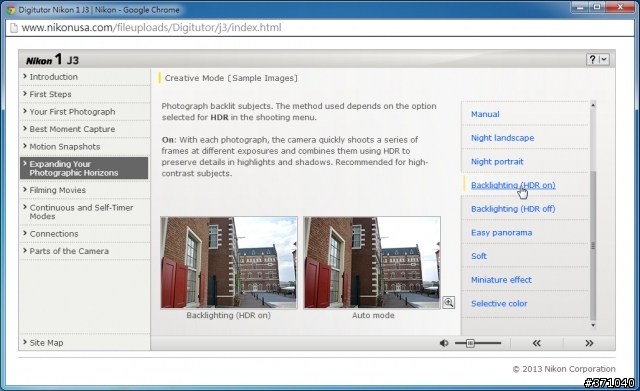This screenshot has width=640, height=391.
Task: Select Backlighting (HDR on) link
Action: [513, 185]
